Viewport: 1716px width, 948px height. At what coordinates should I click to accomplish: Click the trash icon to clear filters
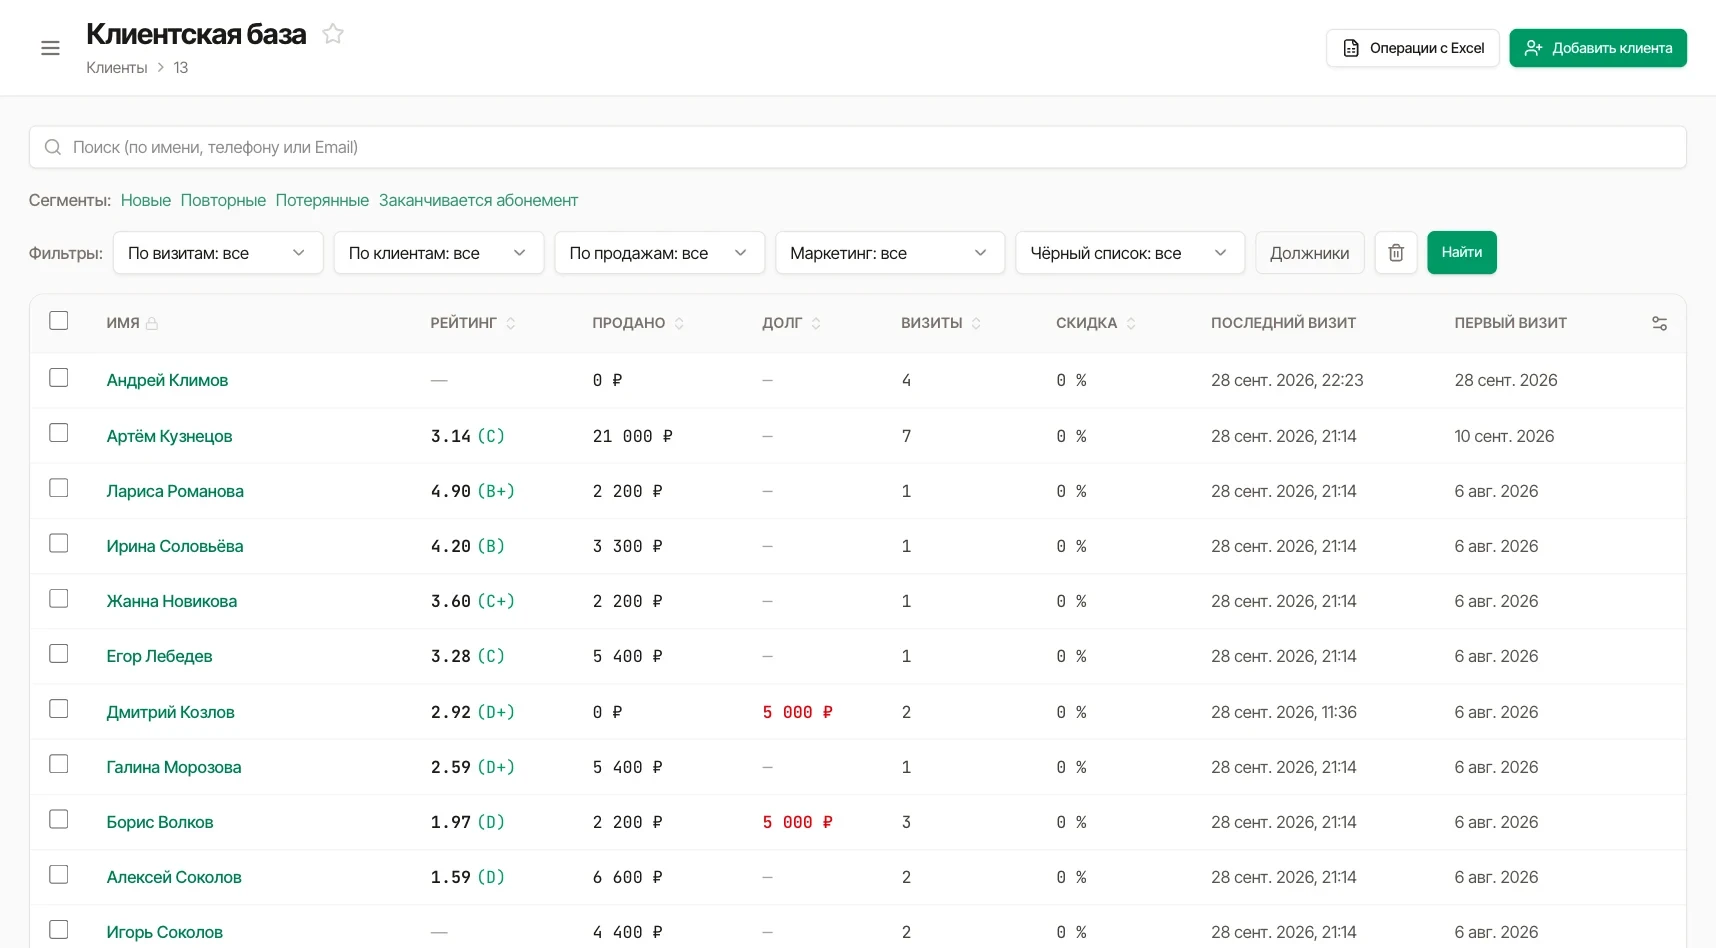(1396, 252)
